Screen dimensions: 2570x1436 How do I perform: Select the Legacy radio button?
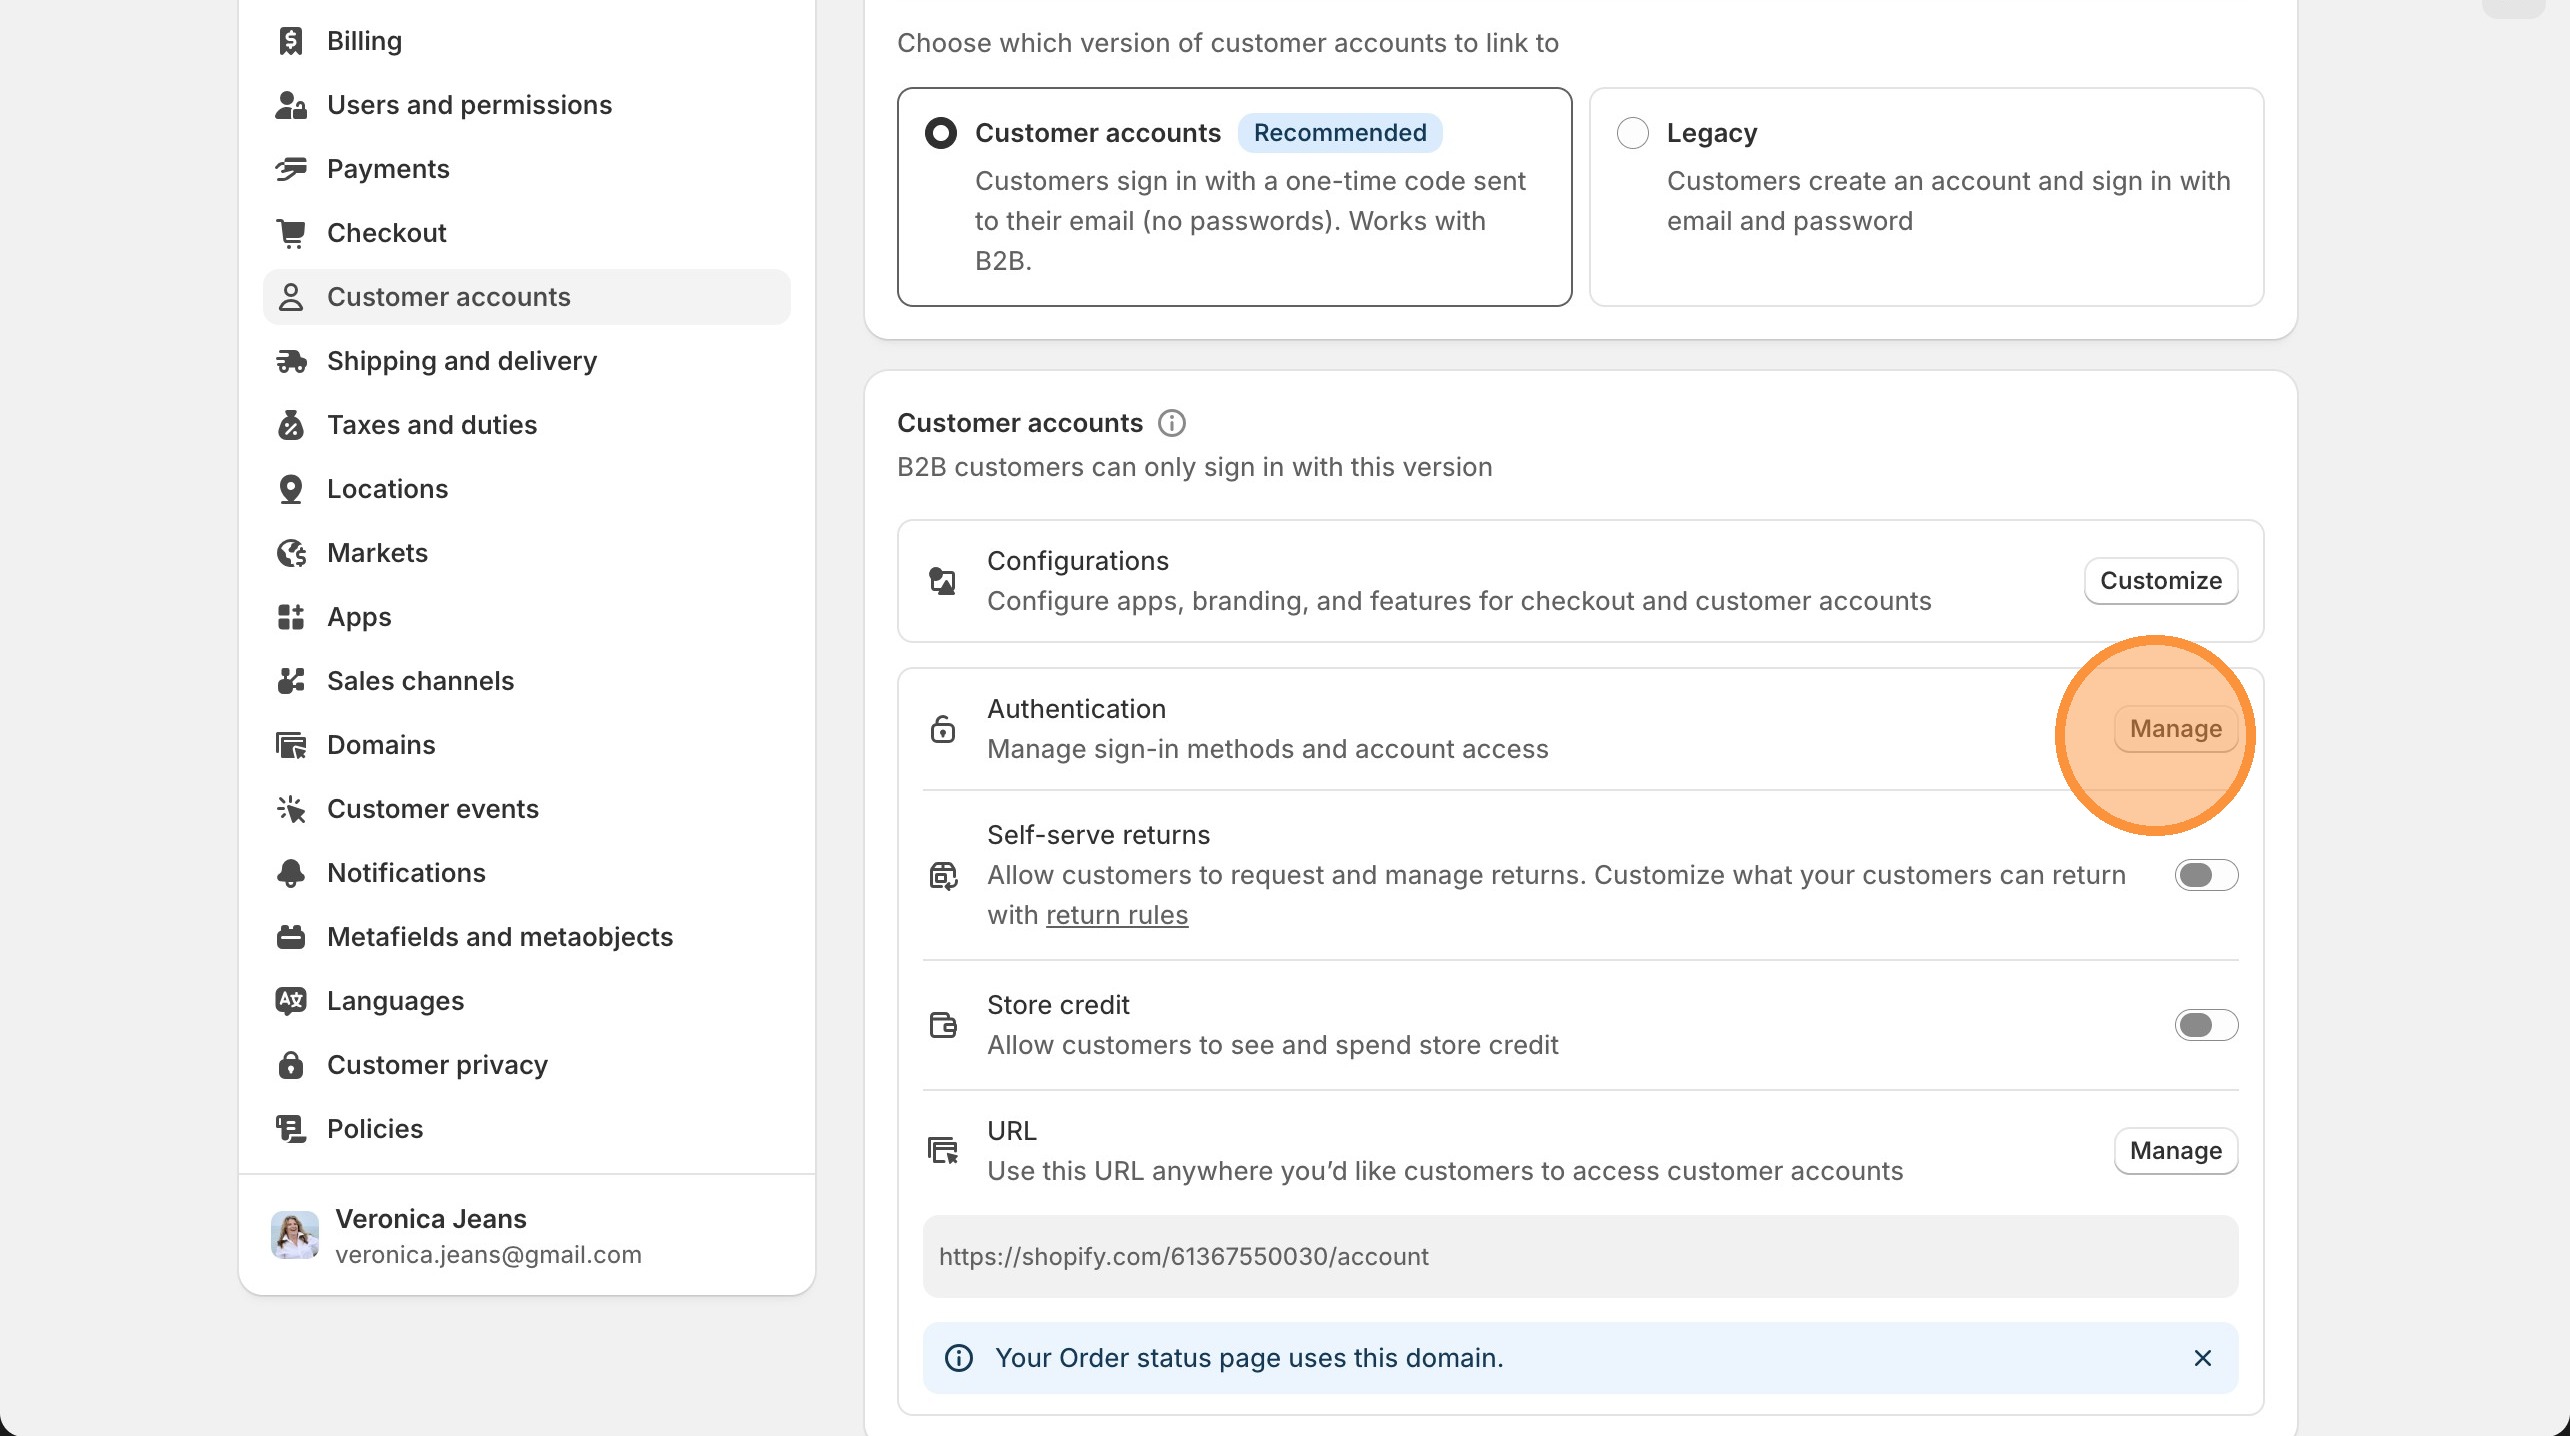point(1632,132)
